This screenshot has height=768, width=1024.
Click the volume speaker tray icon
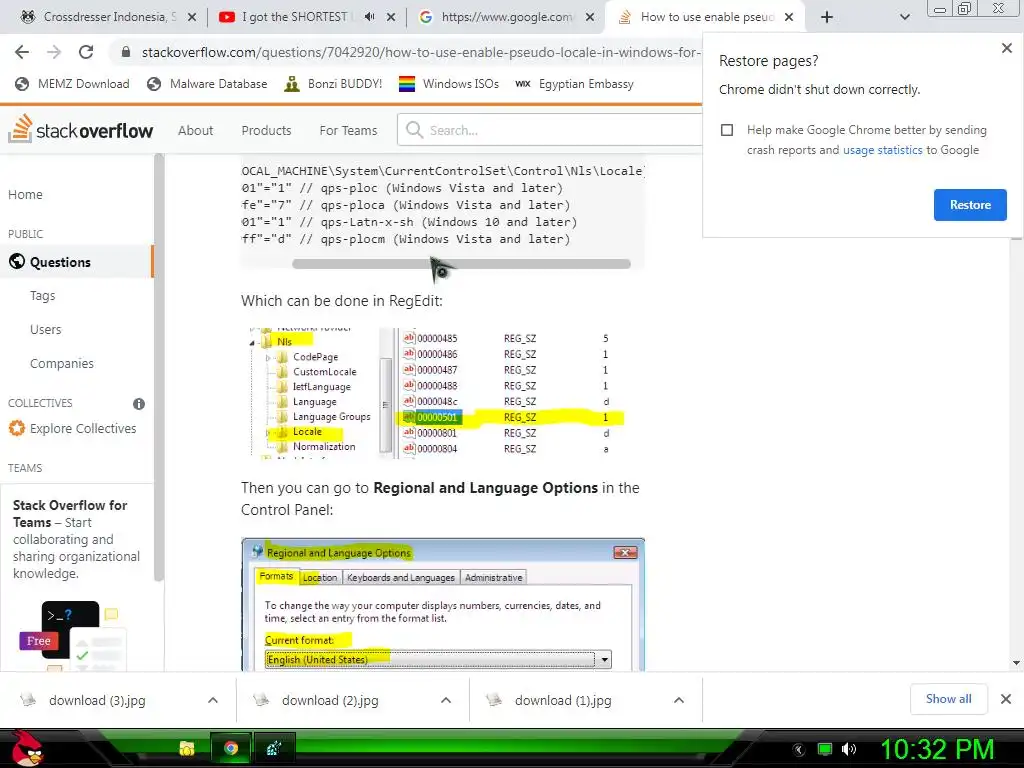click(x=849, y=749)
